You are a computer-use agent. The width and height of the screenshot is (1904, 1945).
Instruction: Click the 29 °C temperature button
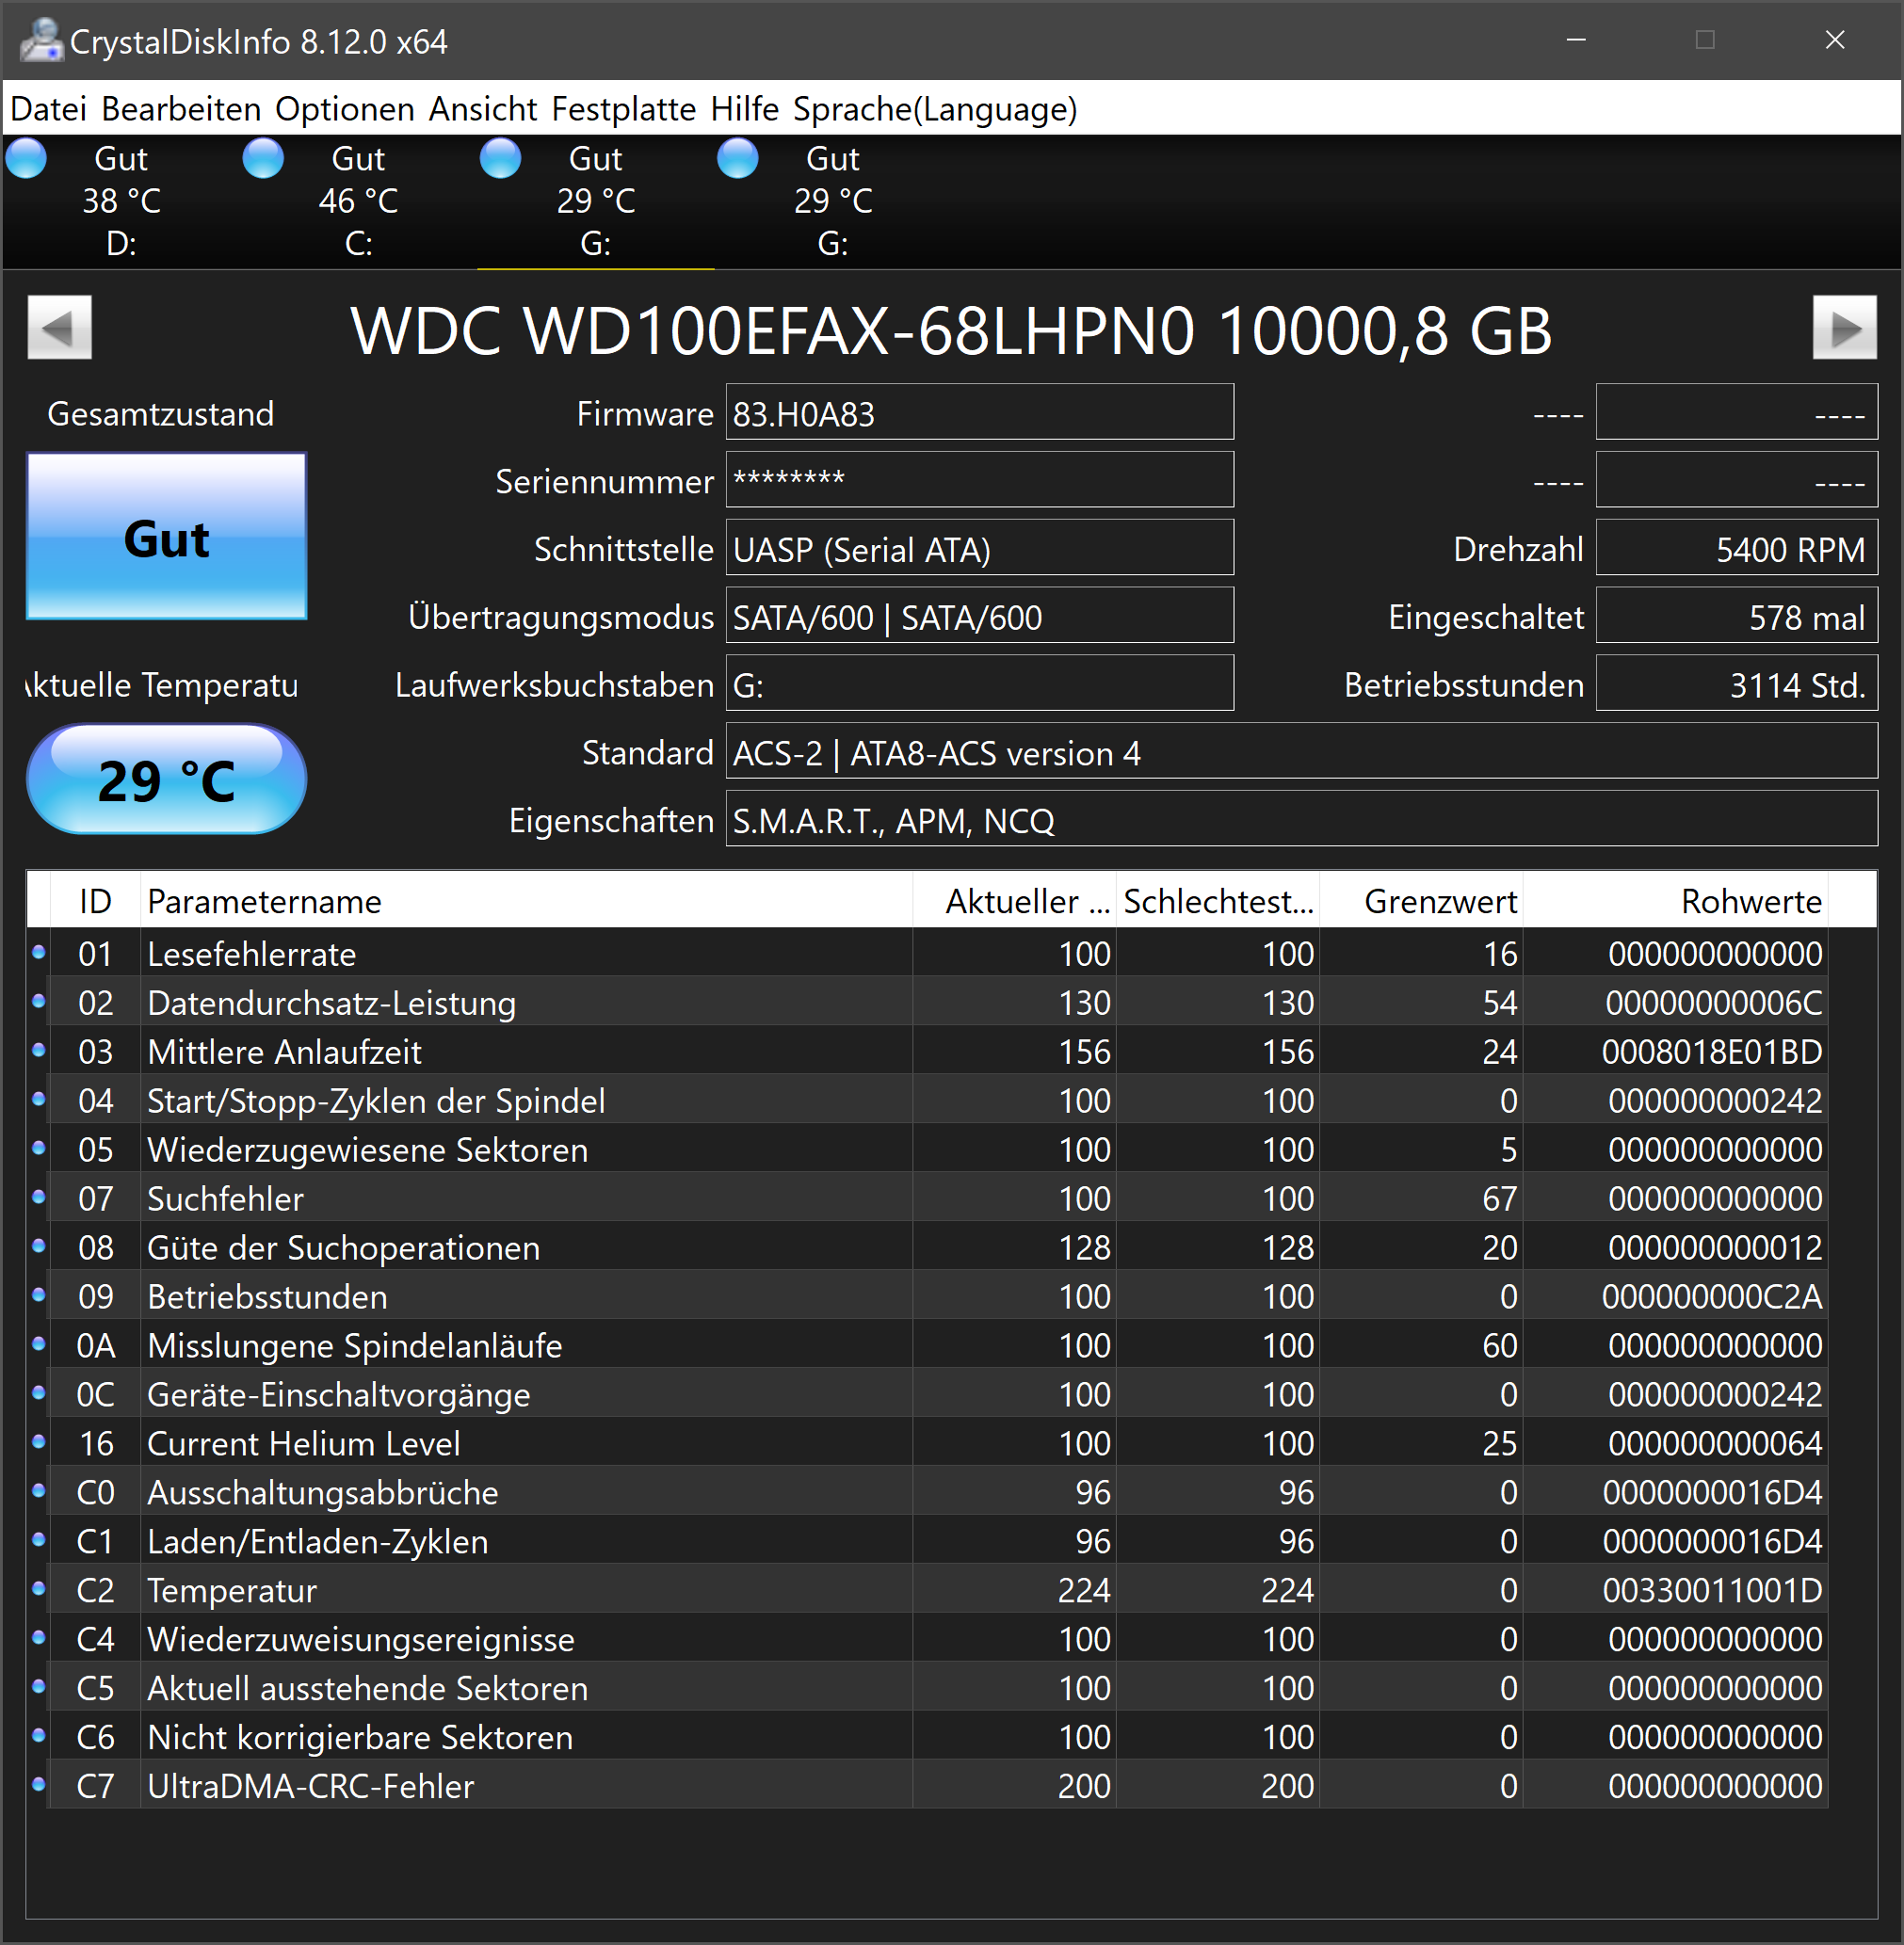tap(166, 780)
